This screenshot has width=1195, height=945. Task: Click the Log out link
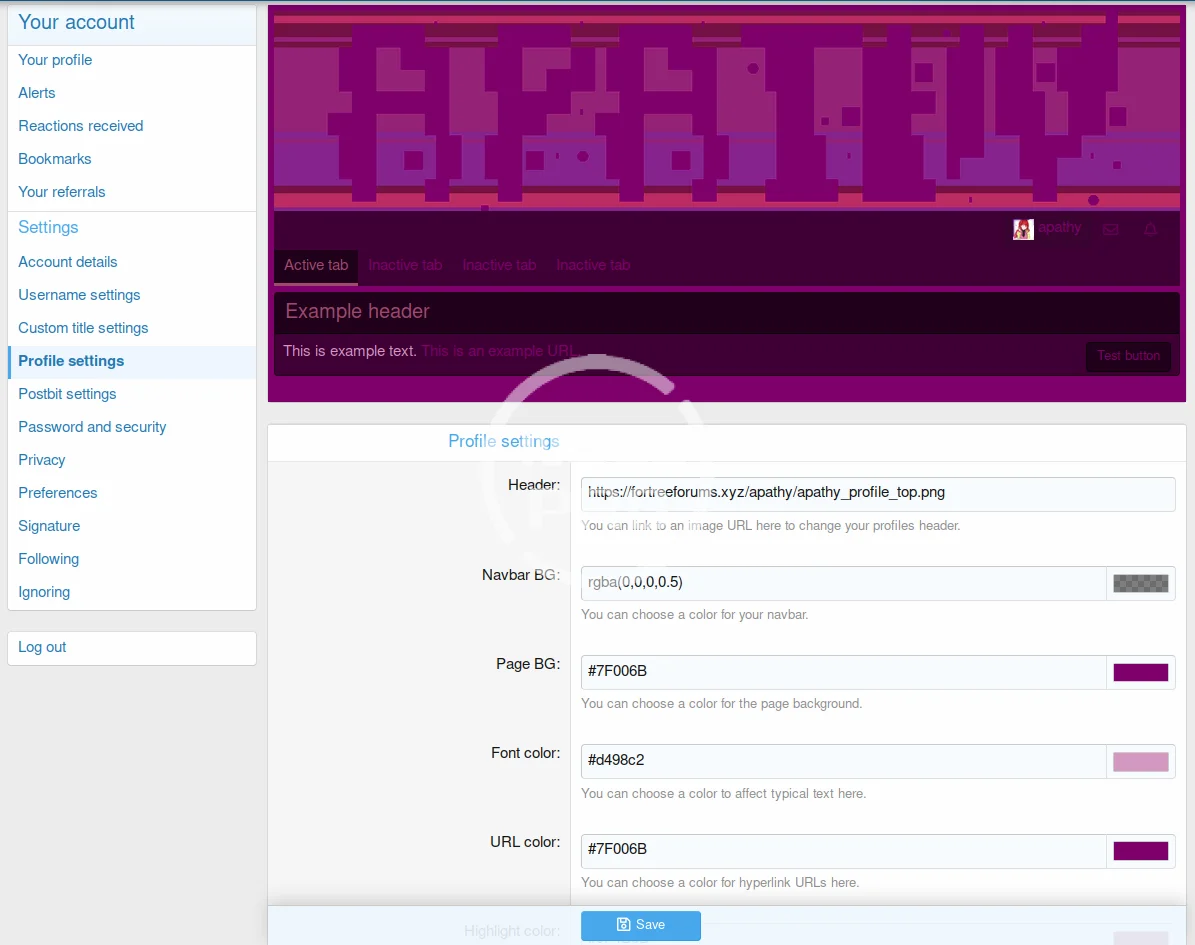click(x=42, y=647)
